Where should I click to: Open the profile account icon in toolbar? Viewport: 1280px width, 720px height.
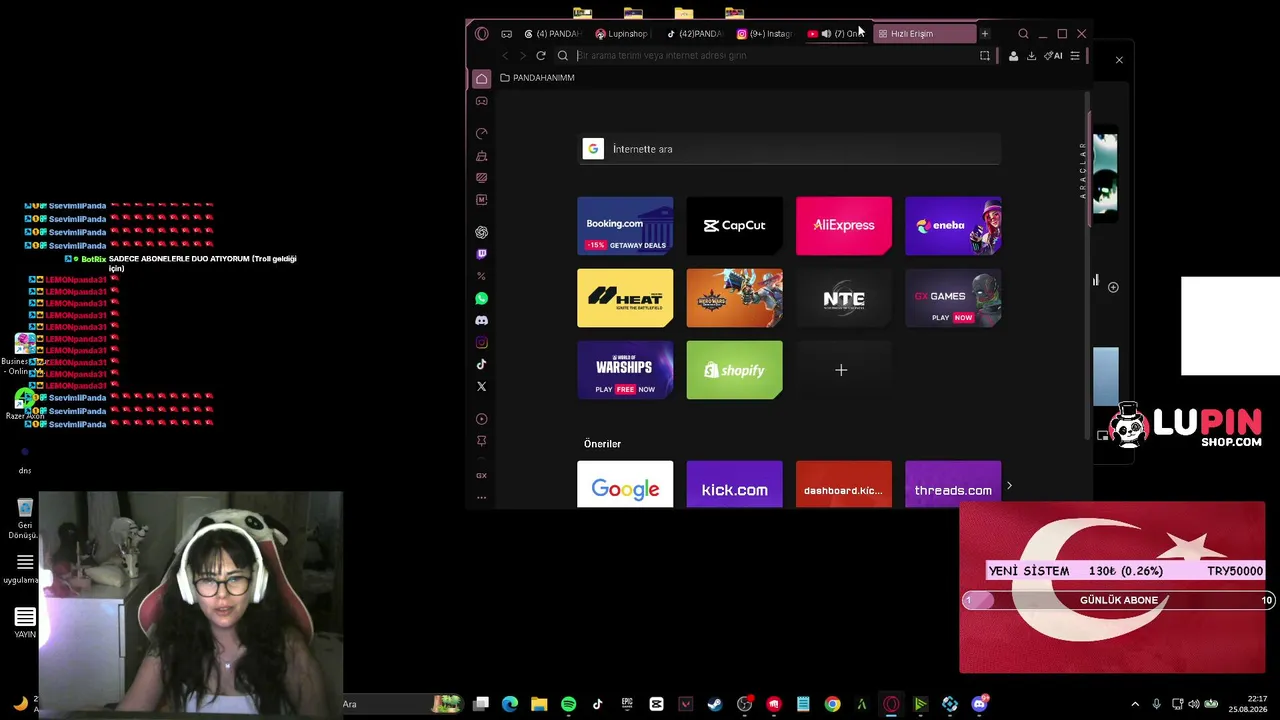pos(1013,56)
